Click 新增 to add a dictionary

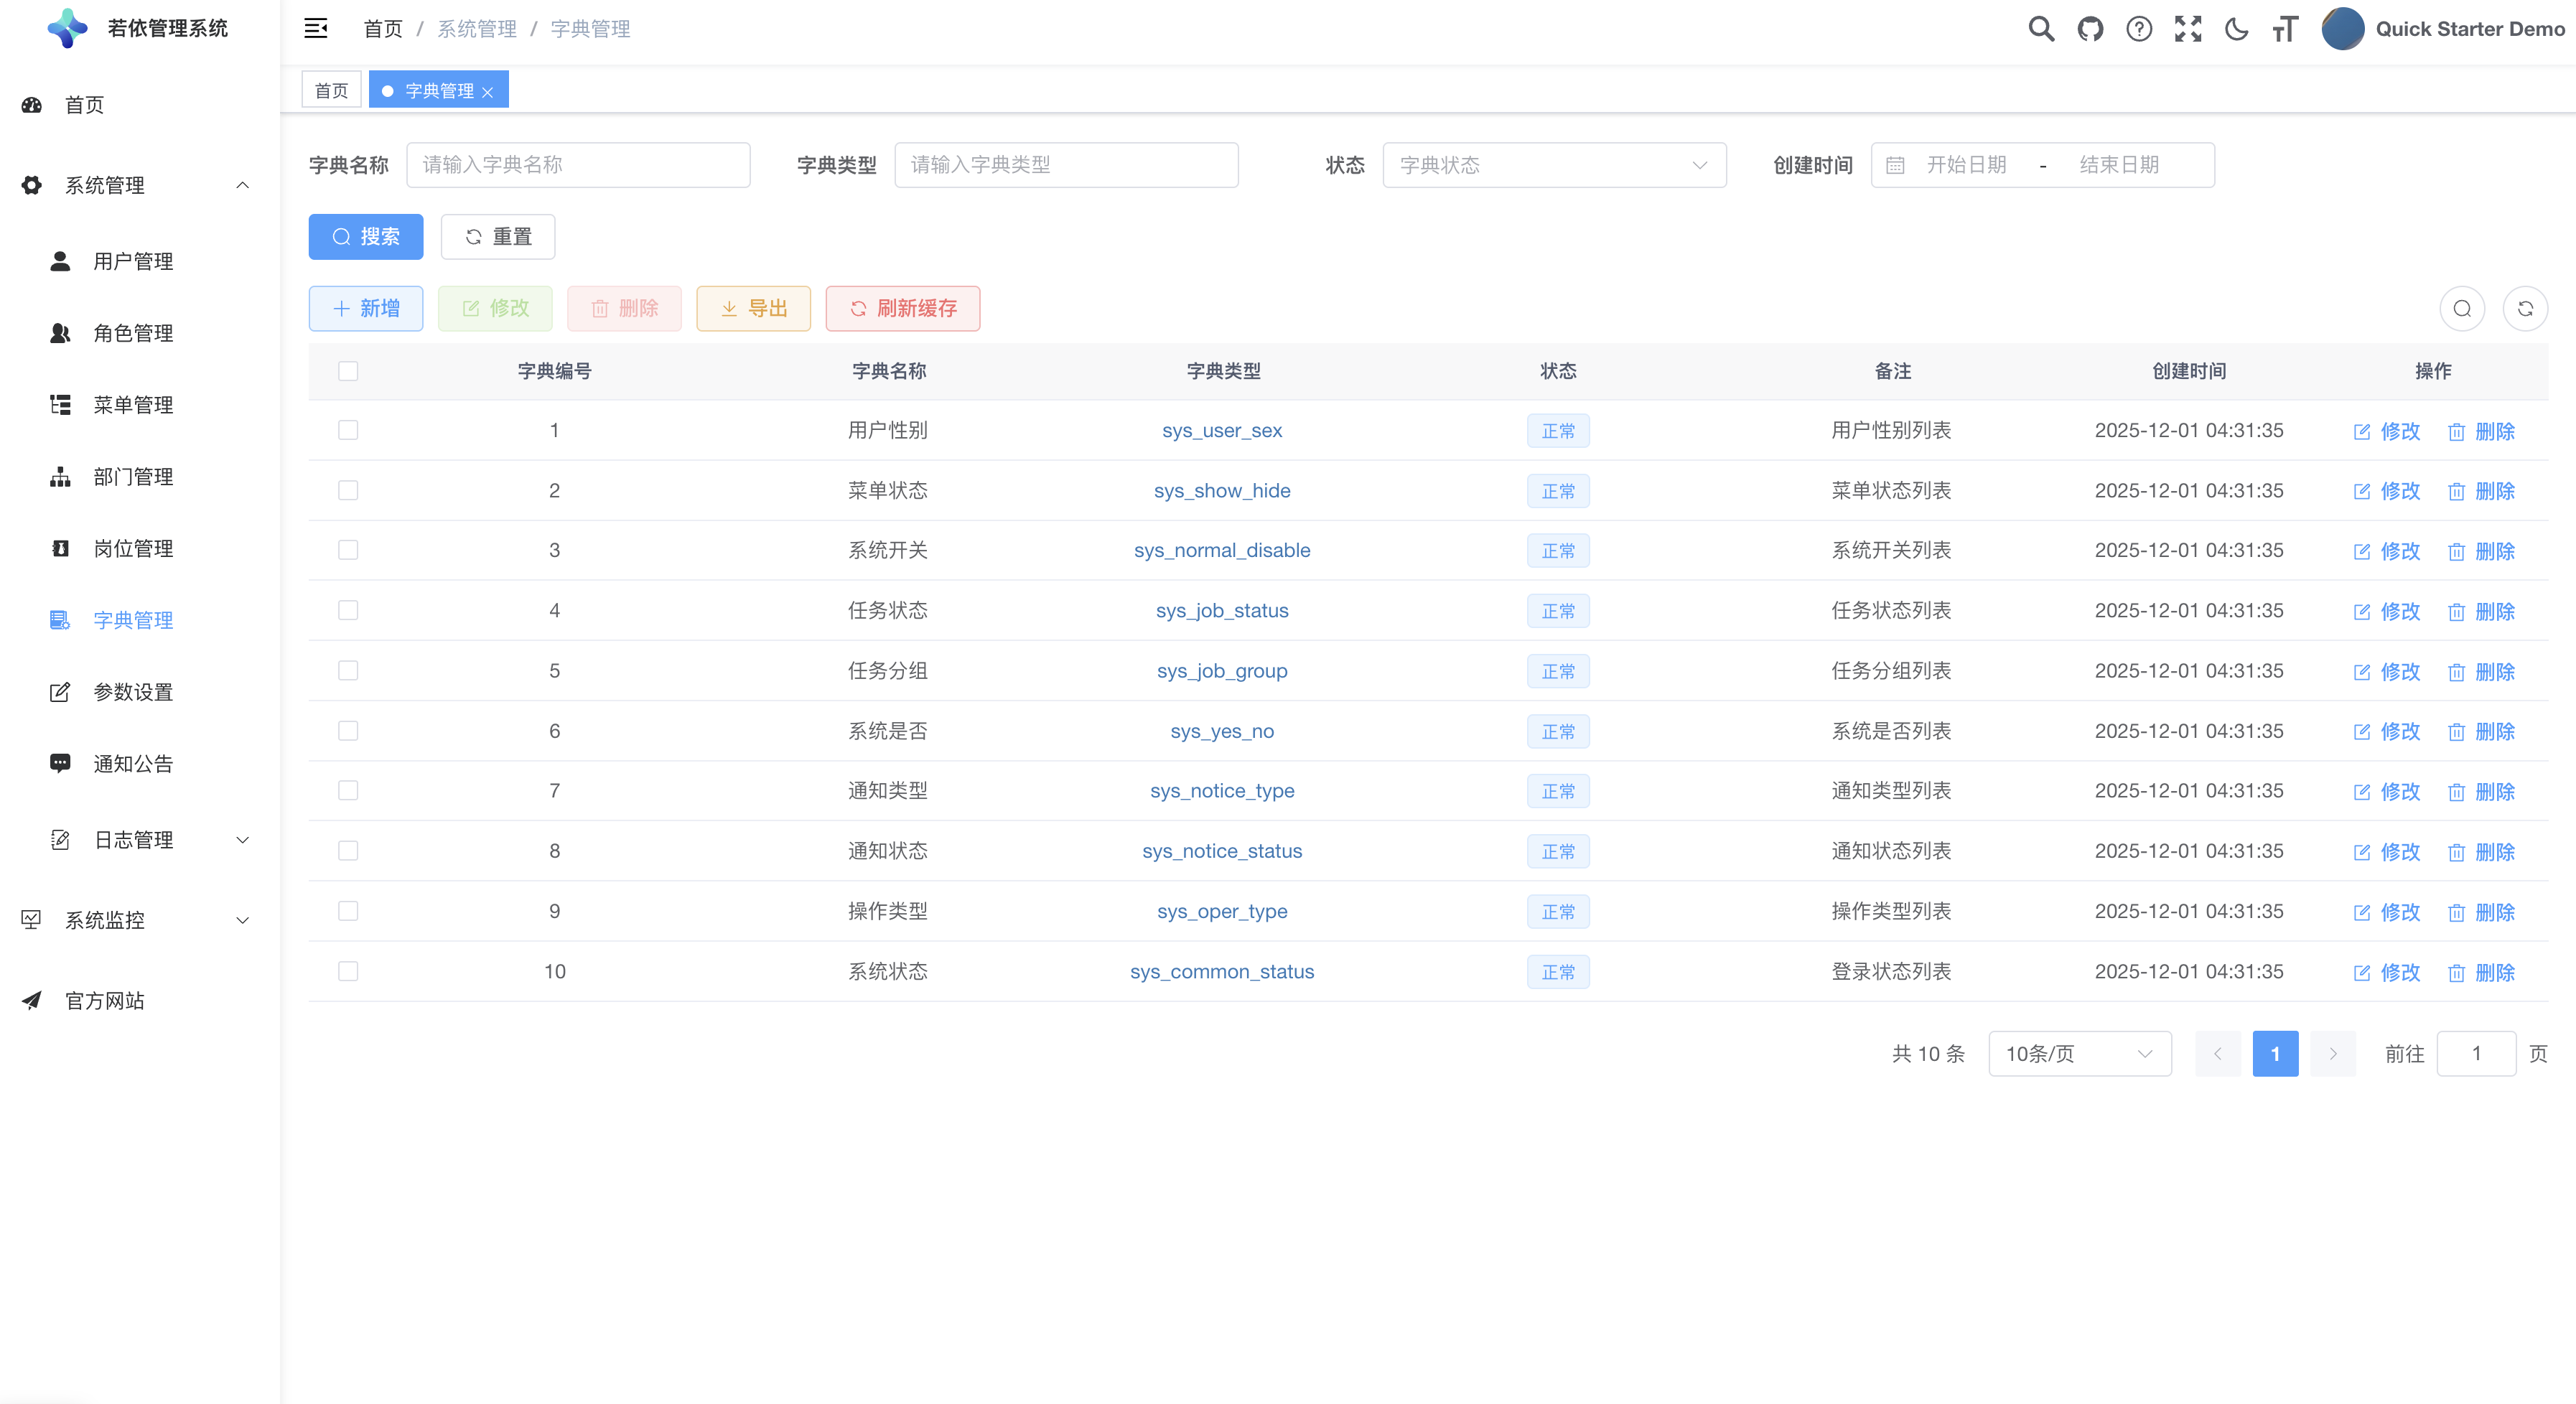coord(366,309)
